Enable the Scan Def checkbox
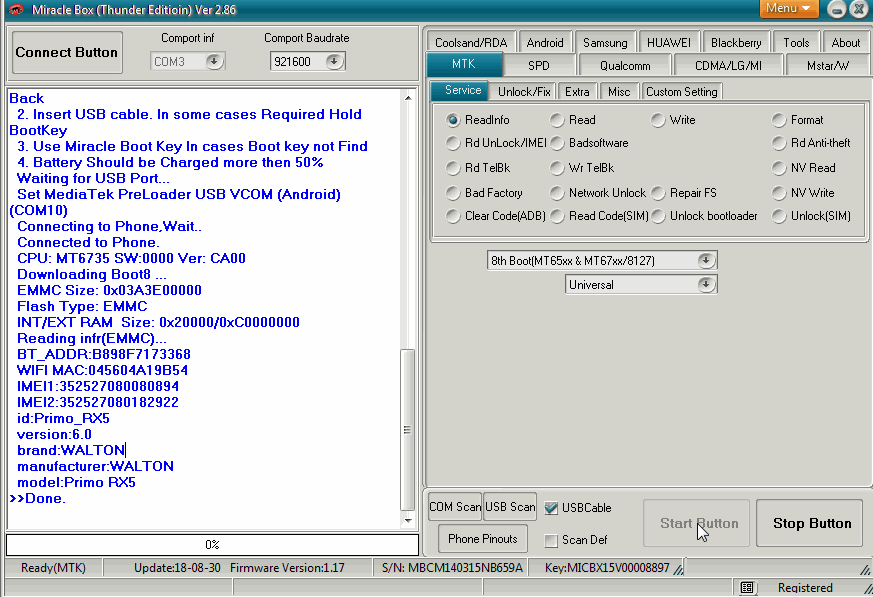 point(551,540)
